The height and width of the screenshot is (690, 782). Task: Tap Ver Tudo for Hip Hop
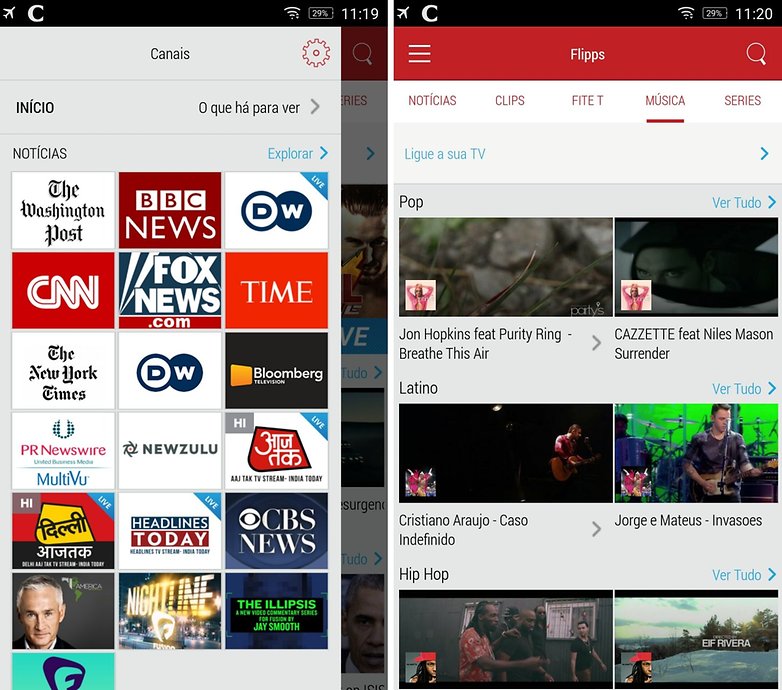(x=744, y=575)
